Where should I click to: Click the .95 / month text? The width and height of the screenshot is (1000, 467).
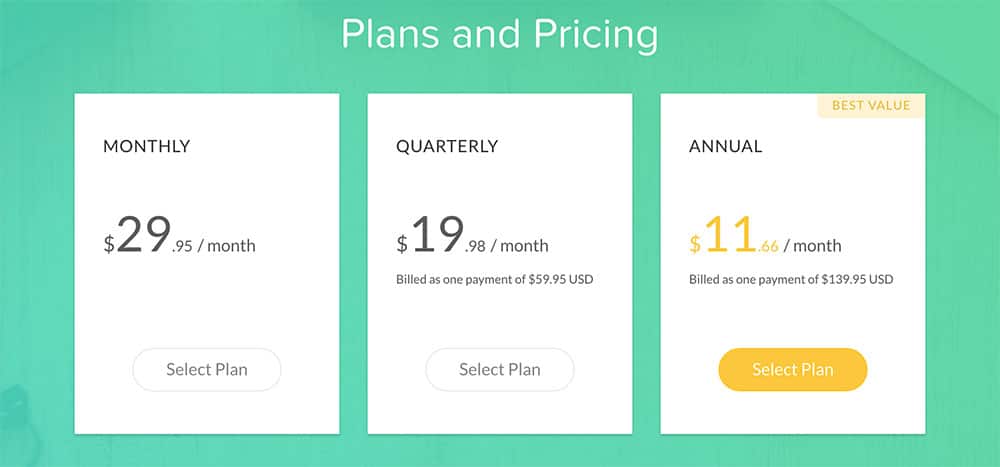pyautogui.click(x=214, y=246)
